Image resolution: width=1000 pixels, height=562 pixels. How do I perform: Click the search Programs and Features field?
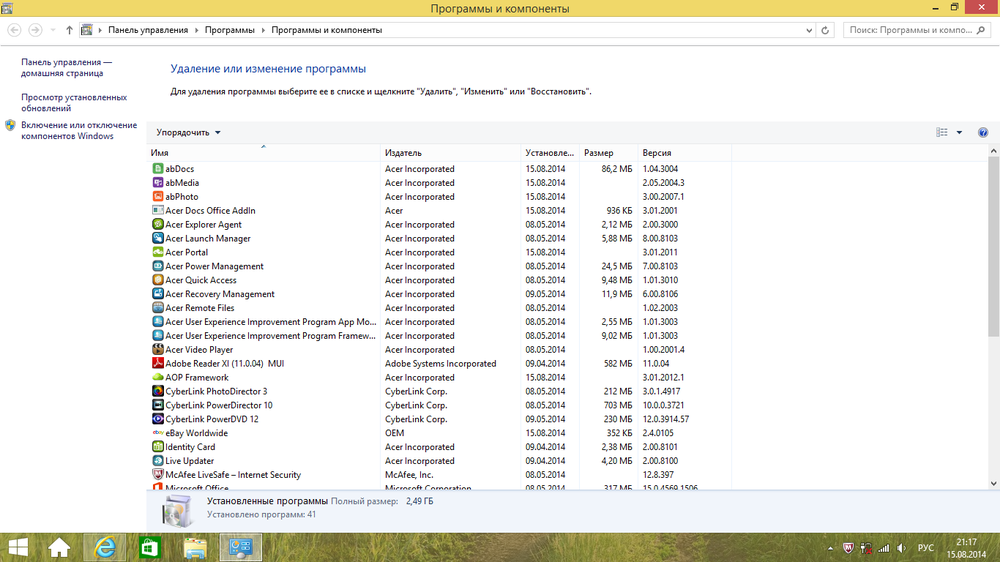[916, 30]
